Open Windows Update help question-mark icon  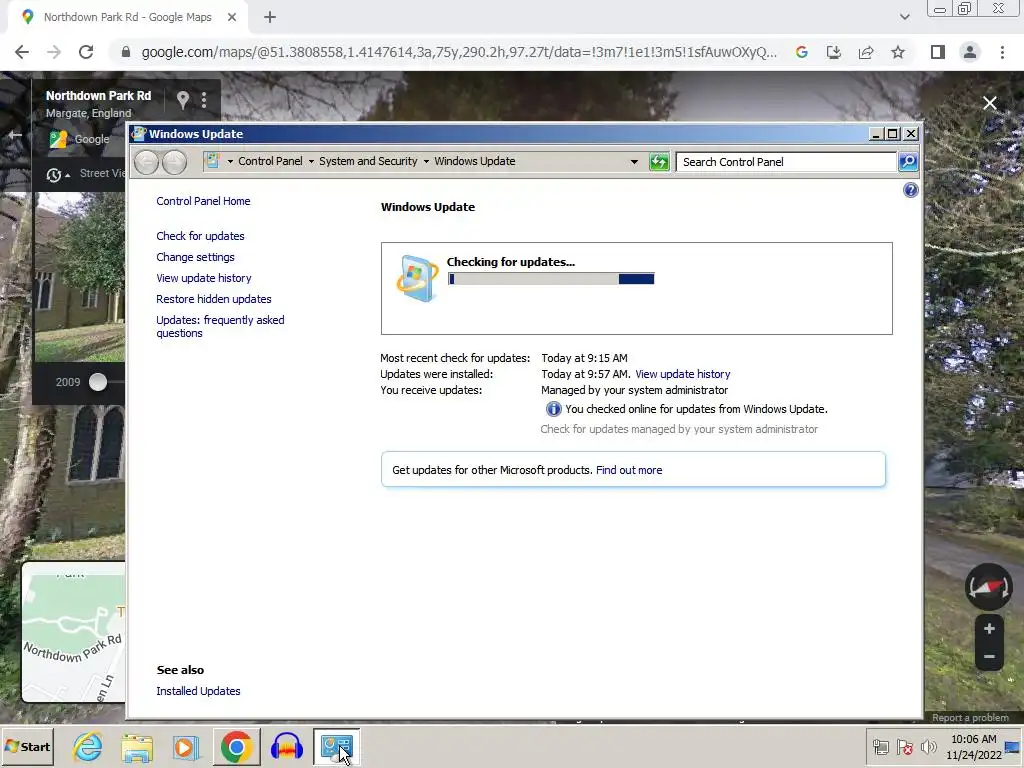pos(910,190)
